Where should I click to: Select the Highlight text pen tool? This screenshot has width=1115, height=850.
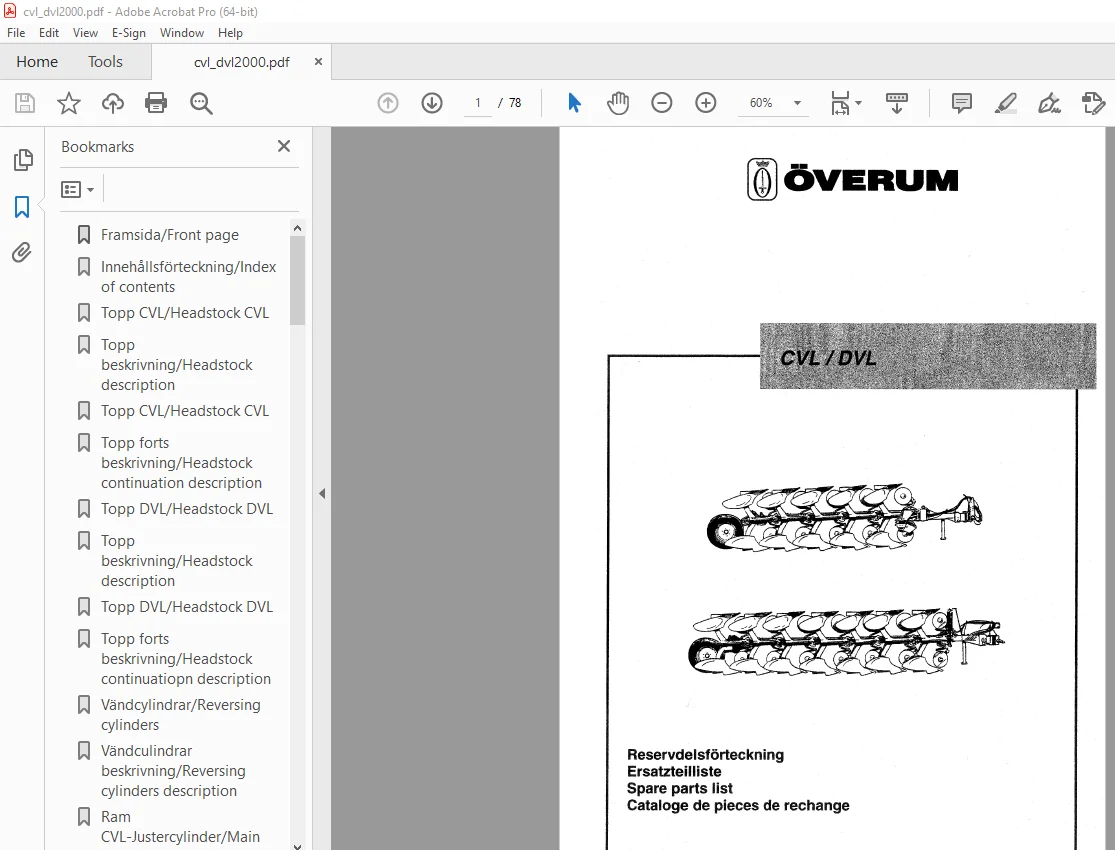point(1005,103)
